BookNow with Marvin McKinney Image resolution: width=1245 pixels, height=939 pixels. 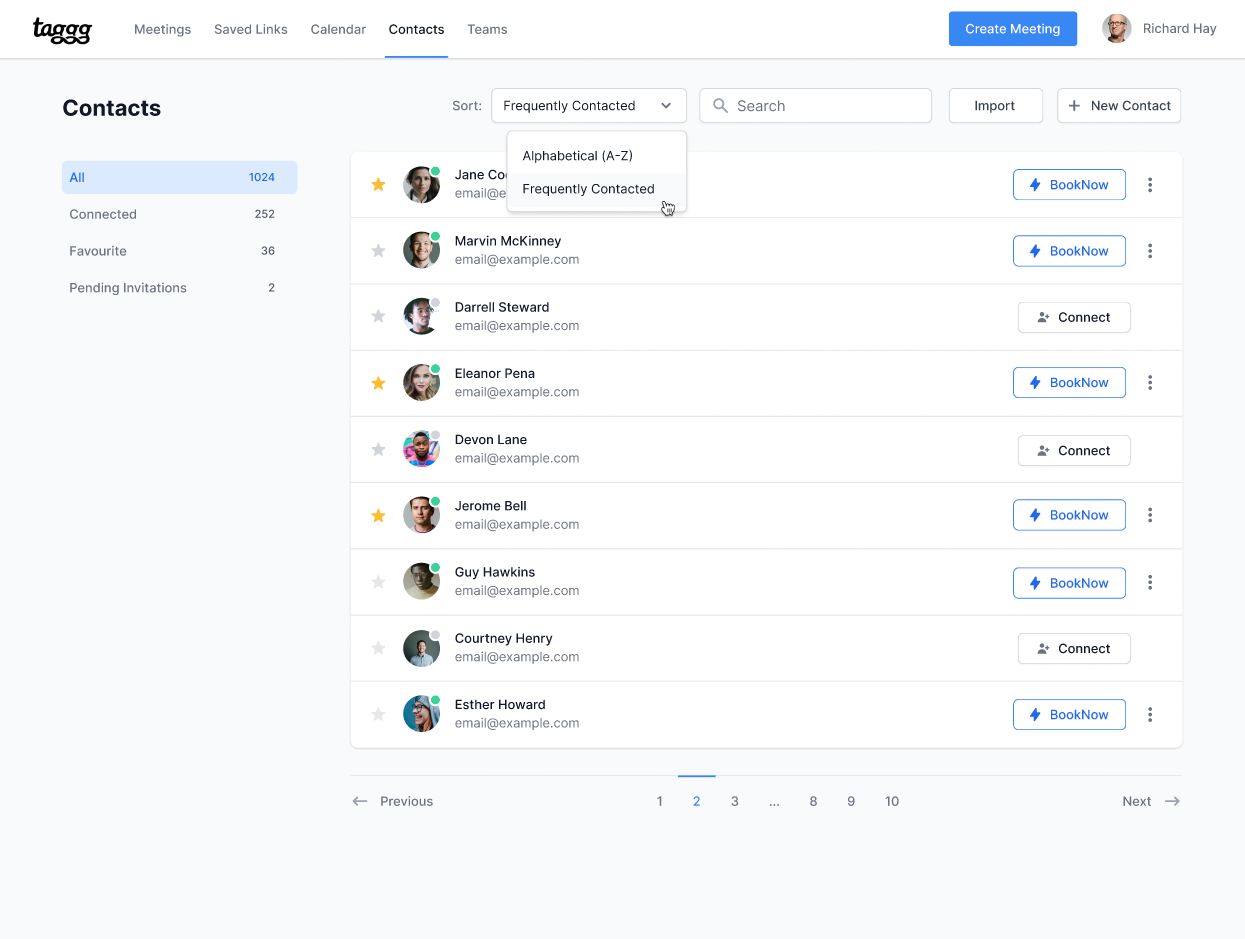tap(1069, 251)
